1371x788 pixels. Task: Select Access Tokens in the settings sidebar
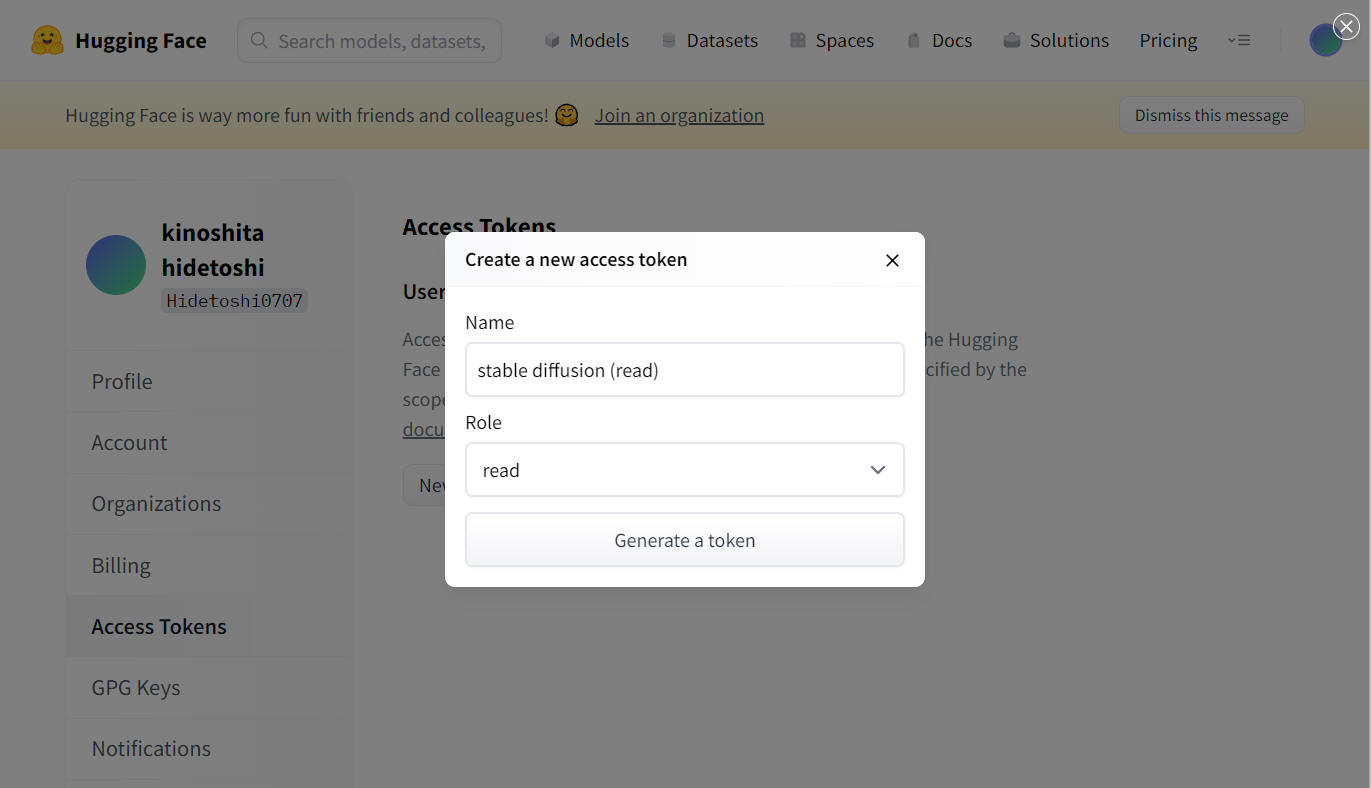point(209,626)
